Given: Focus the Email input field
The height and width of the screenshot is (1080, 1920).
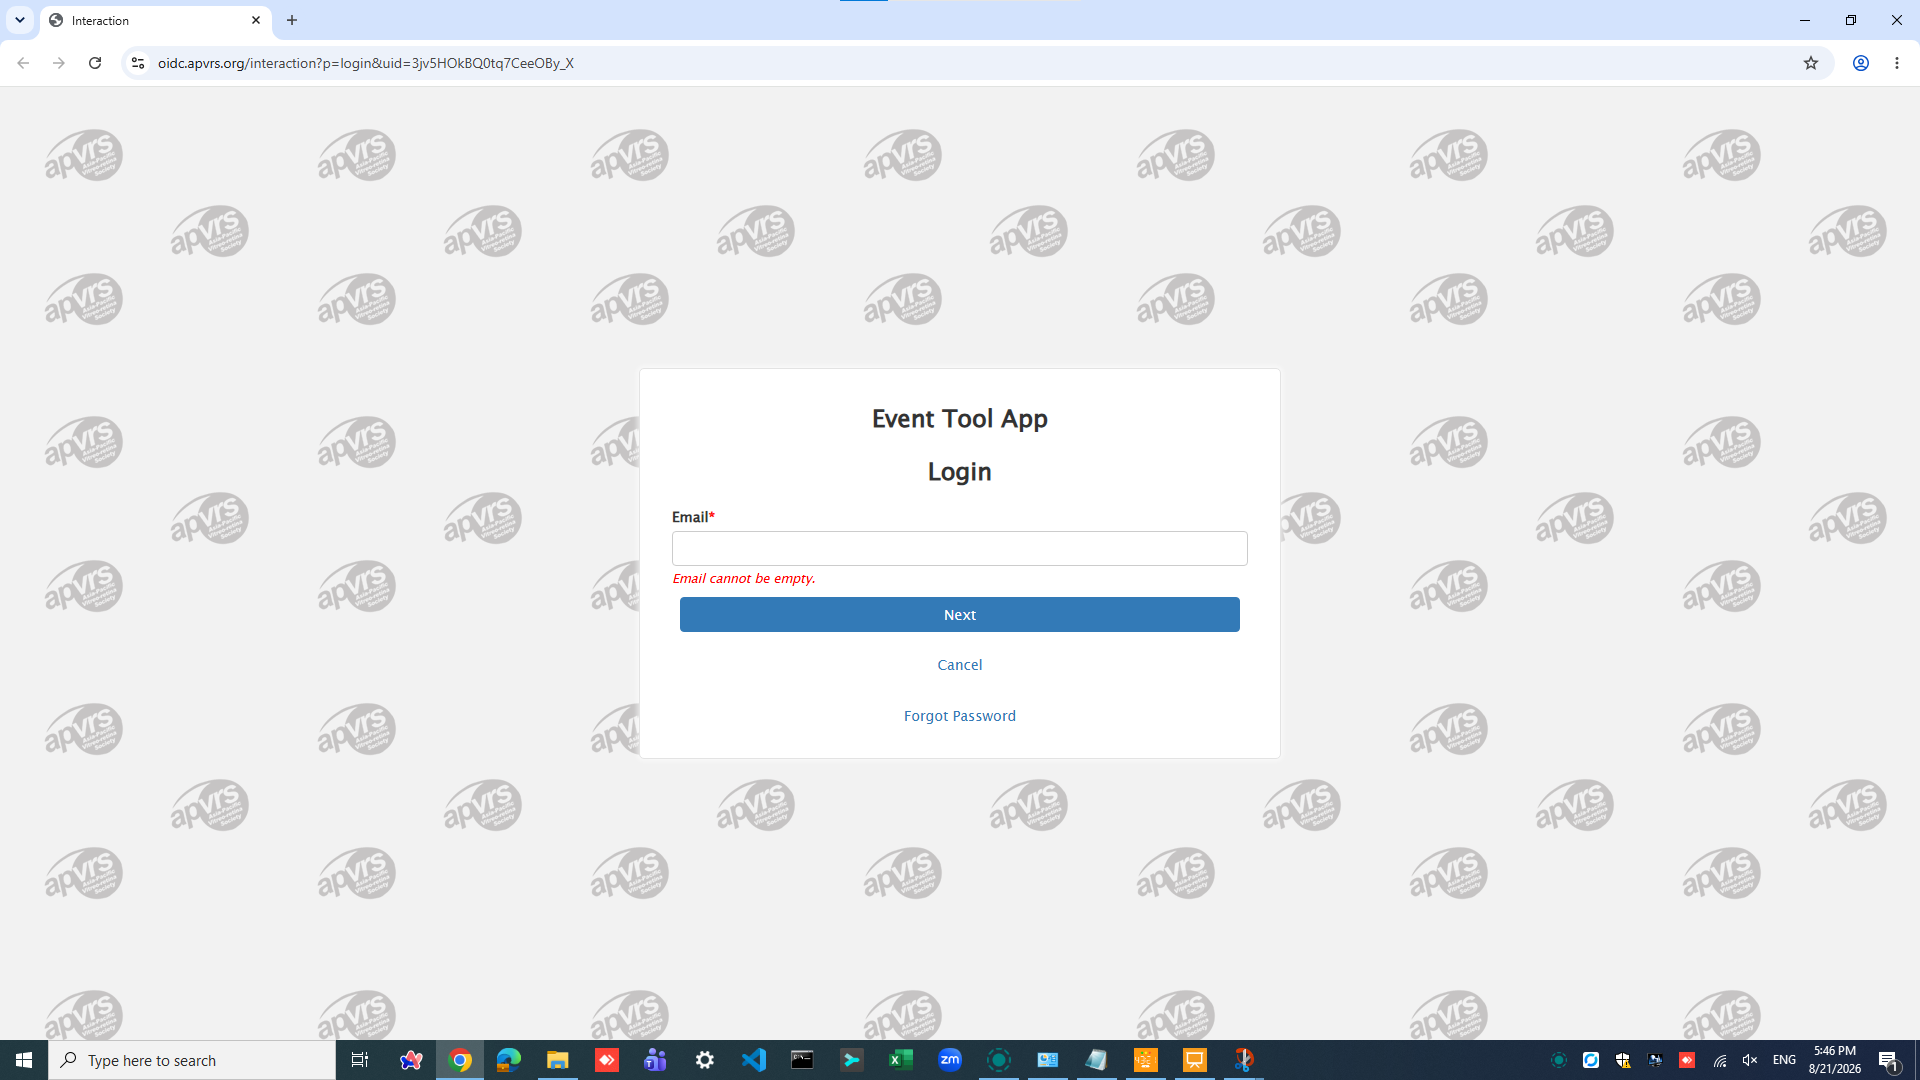Looking at the screenshot, I should point(959,548).
